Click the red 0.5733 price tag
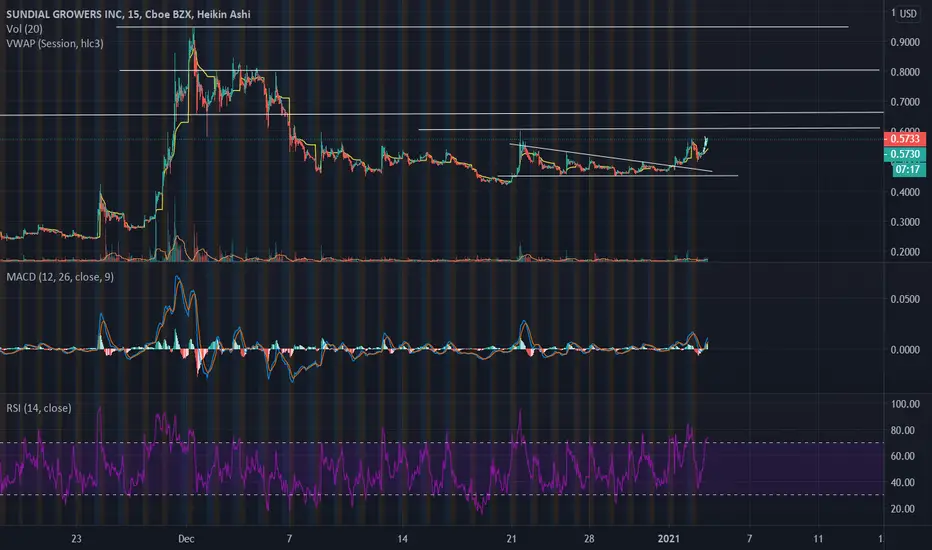932x550 pixels. [x=905, y=139]
